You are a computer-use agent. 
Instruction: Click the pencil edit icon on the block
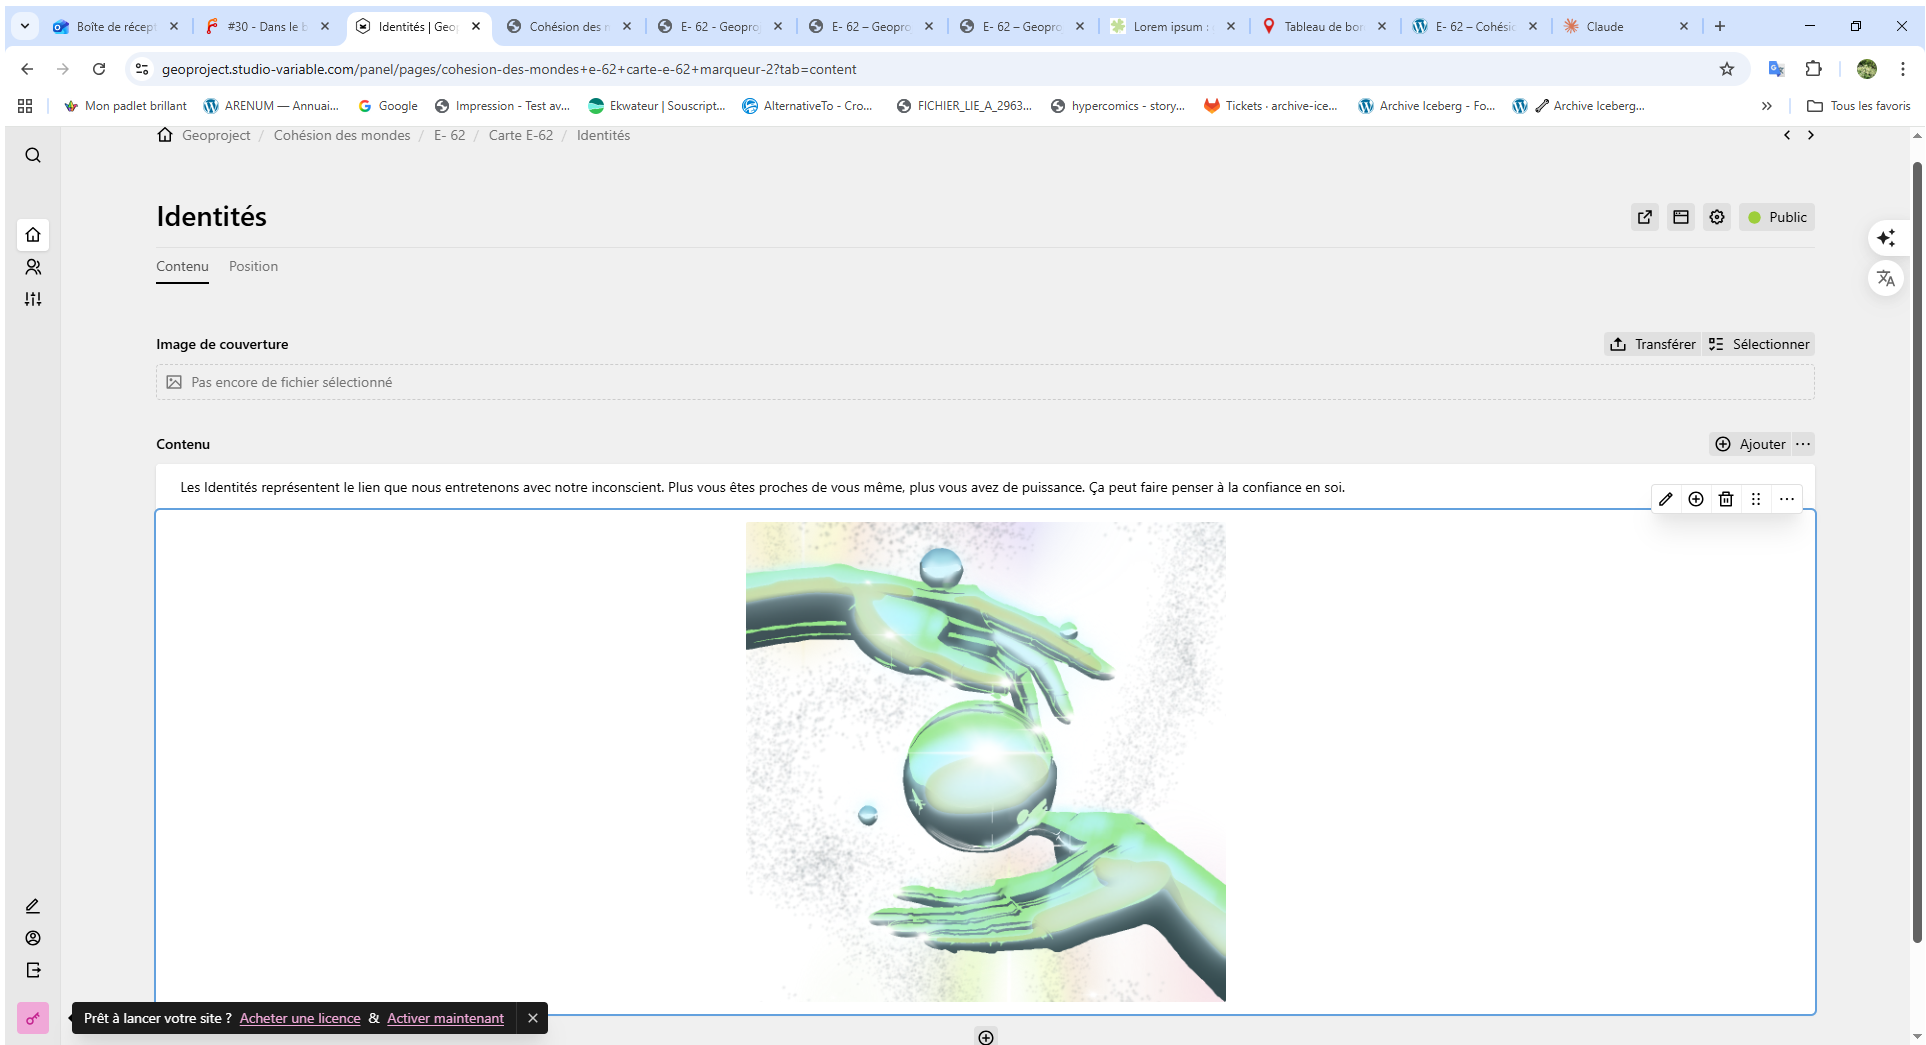(x=1666, y=499)
